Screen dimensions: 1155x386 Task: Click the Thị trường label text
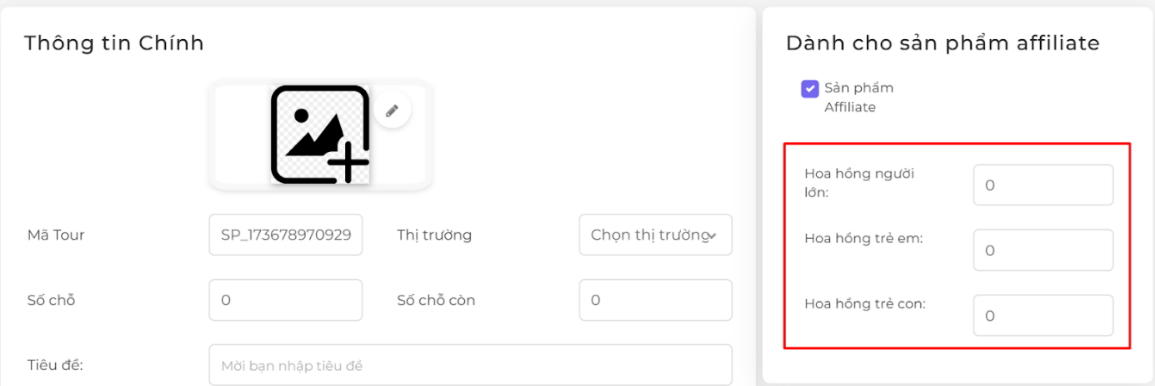(x=435, y=235)
